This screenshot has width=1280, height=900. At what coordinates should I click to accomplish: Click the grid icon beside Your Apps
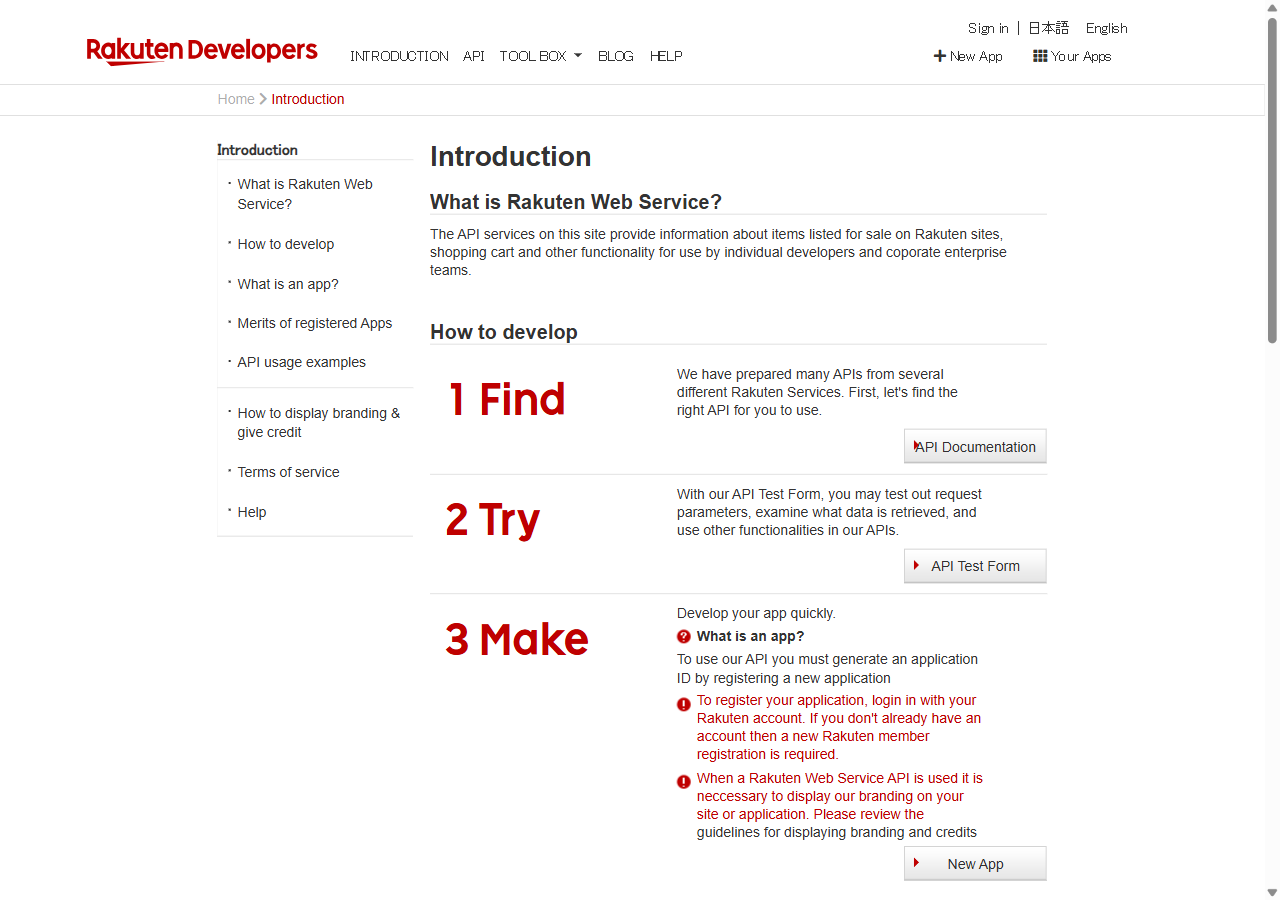[1040, 56]
